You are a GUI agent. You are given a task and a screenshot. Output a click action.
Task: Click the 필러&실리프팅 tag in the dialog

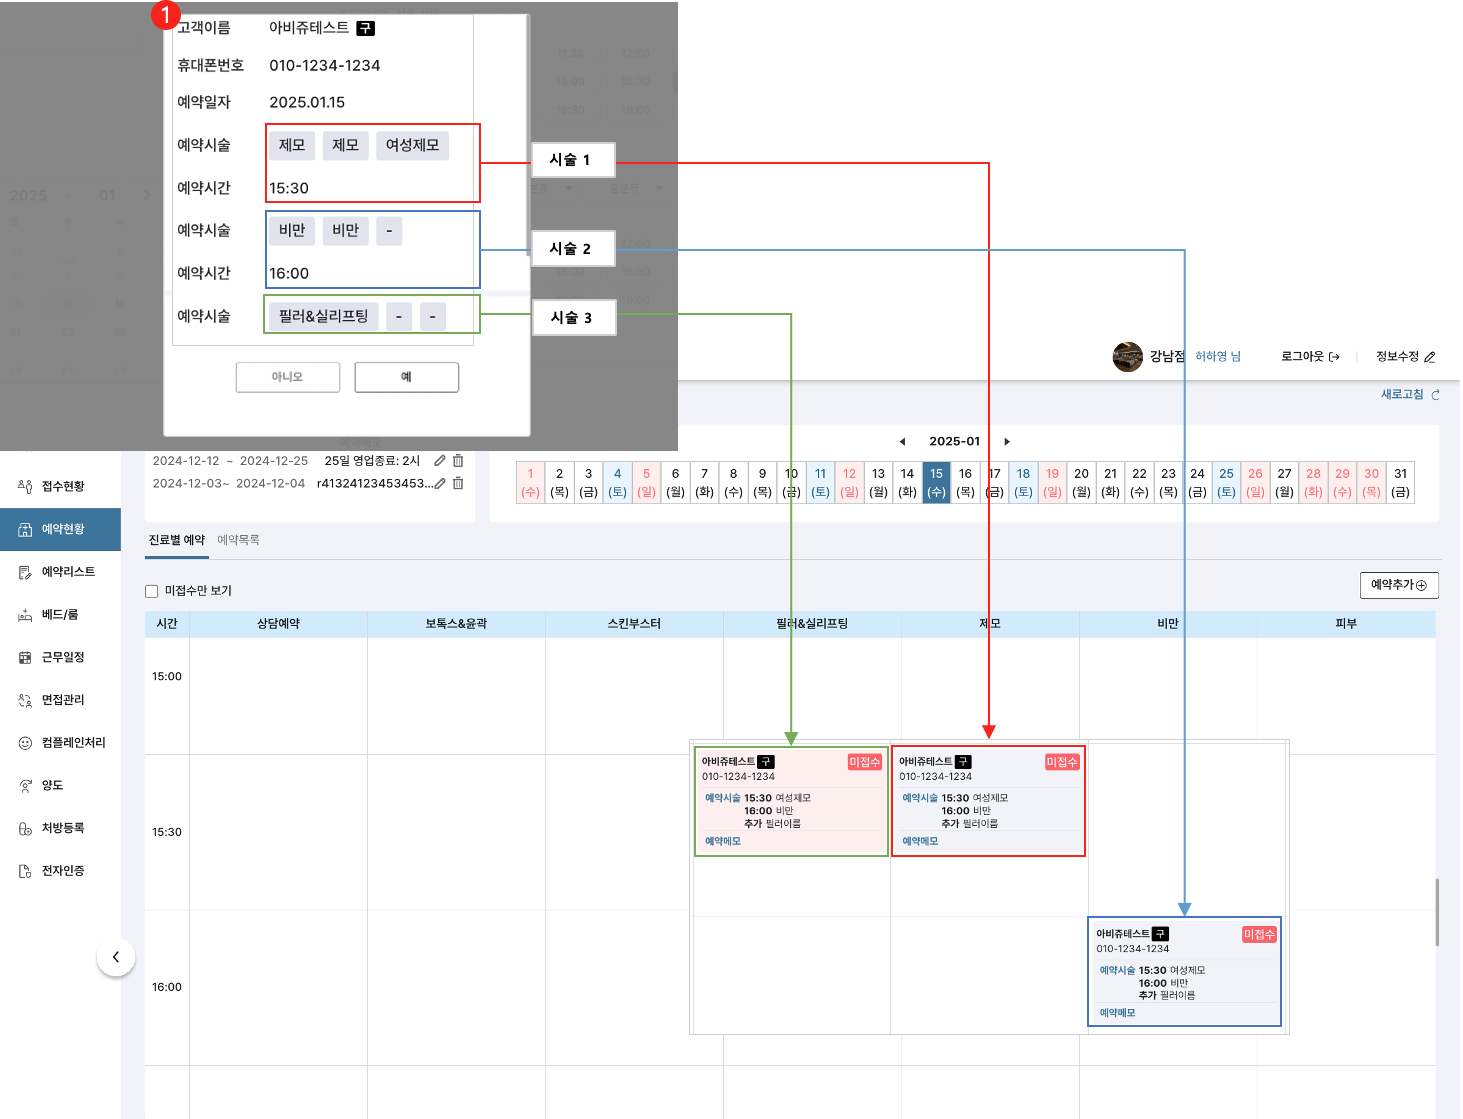324,316
